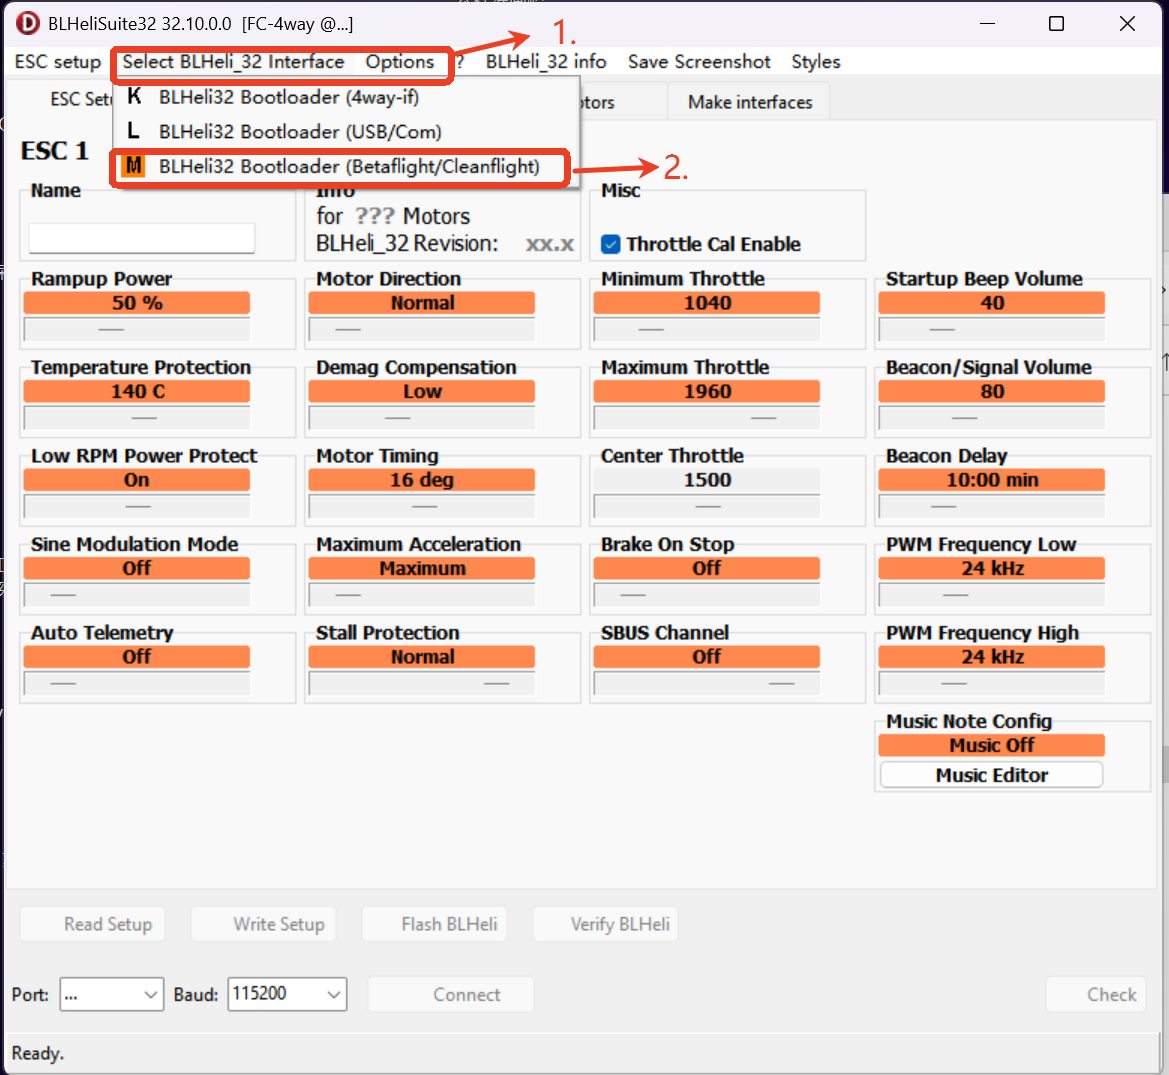Click the Center Throttle 1500 value
The image size is (1169, 1075).
(x=706, y=479)
